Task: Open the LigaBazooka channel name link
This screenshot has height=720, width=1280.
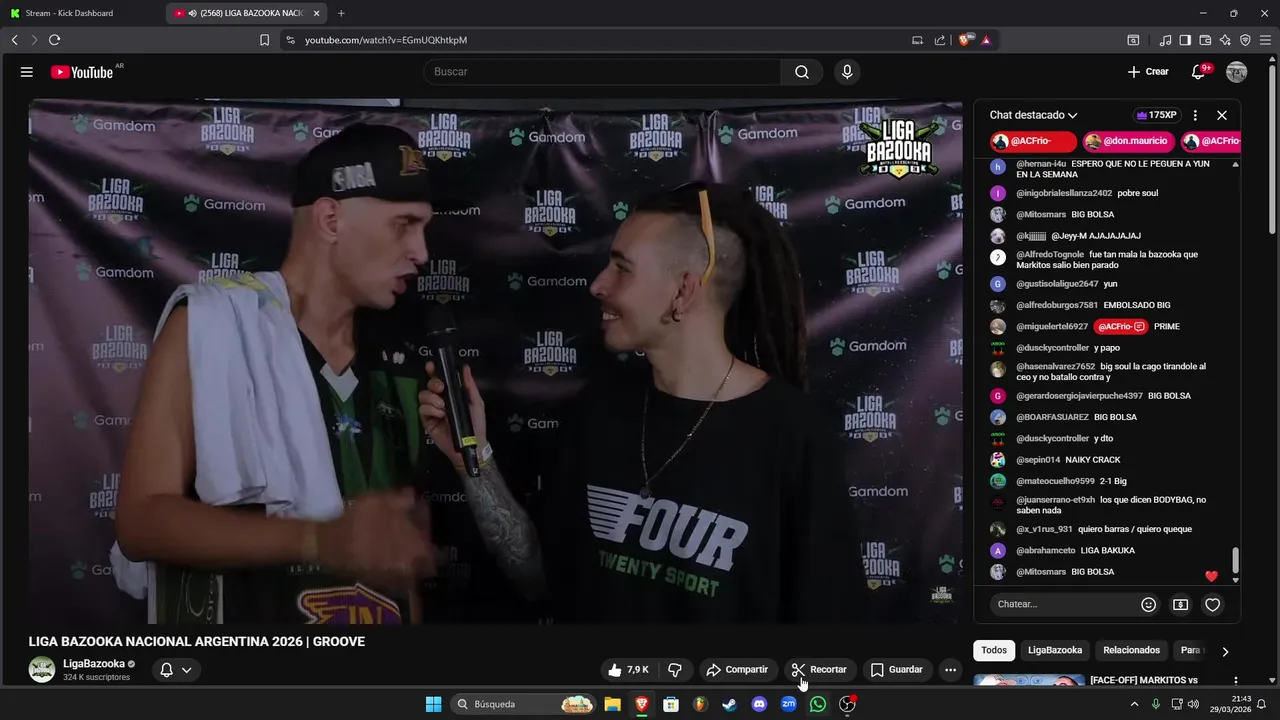Action: tap(94, 664)
